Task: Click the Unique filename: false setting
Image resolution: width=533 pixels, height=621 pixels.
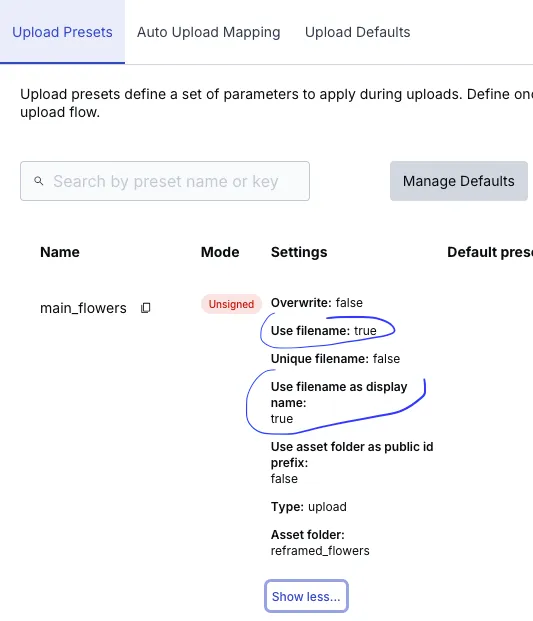Action: [335, 359]
